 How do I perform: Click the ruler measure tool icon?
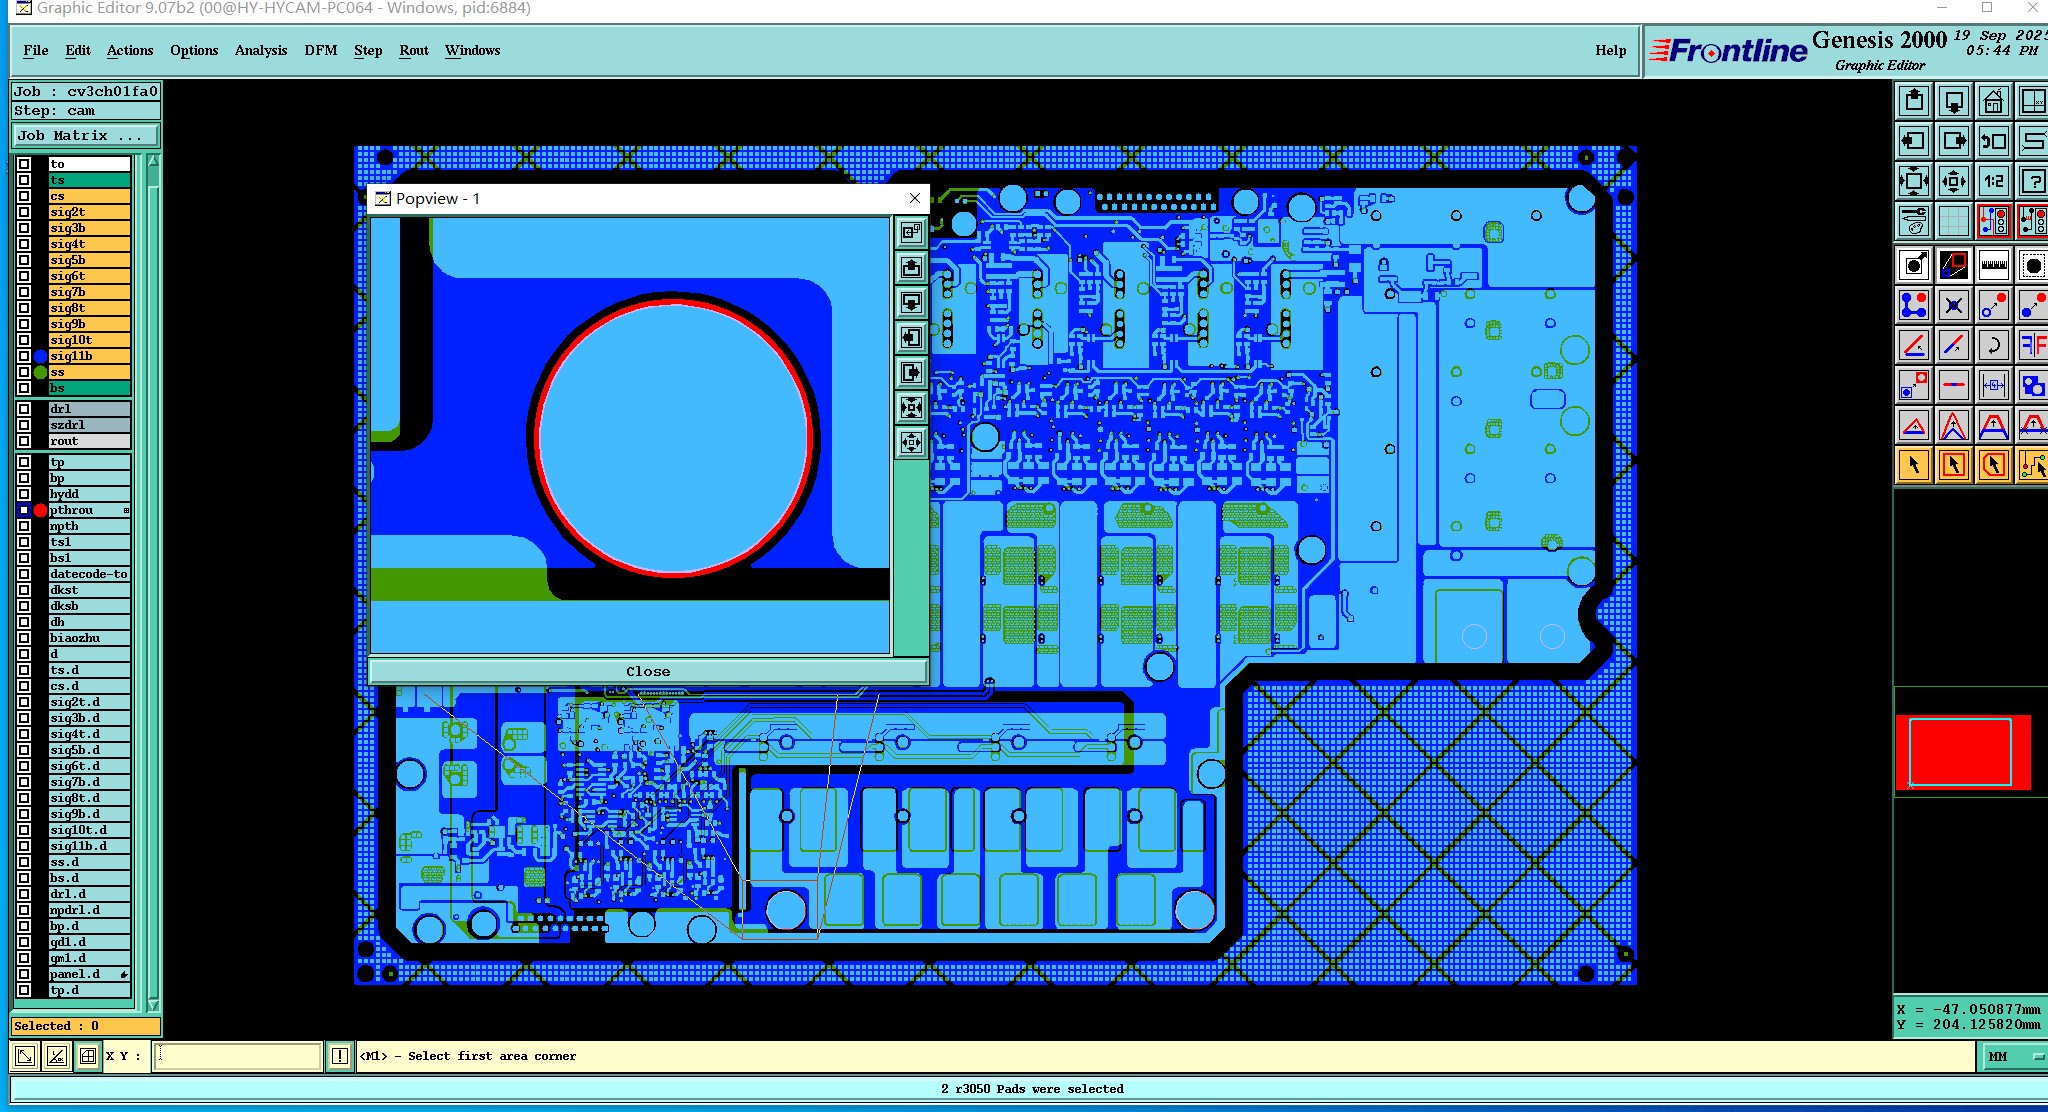pyautogui.click(x=1993, y=265)
